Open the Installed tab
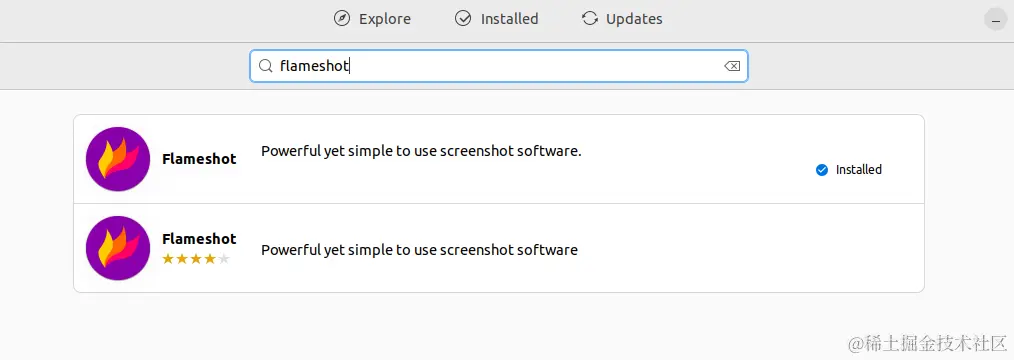This screenshot has width=1014, height=360. (x=496, y=19)
